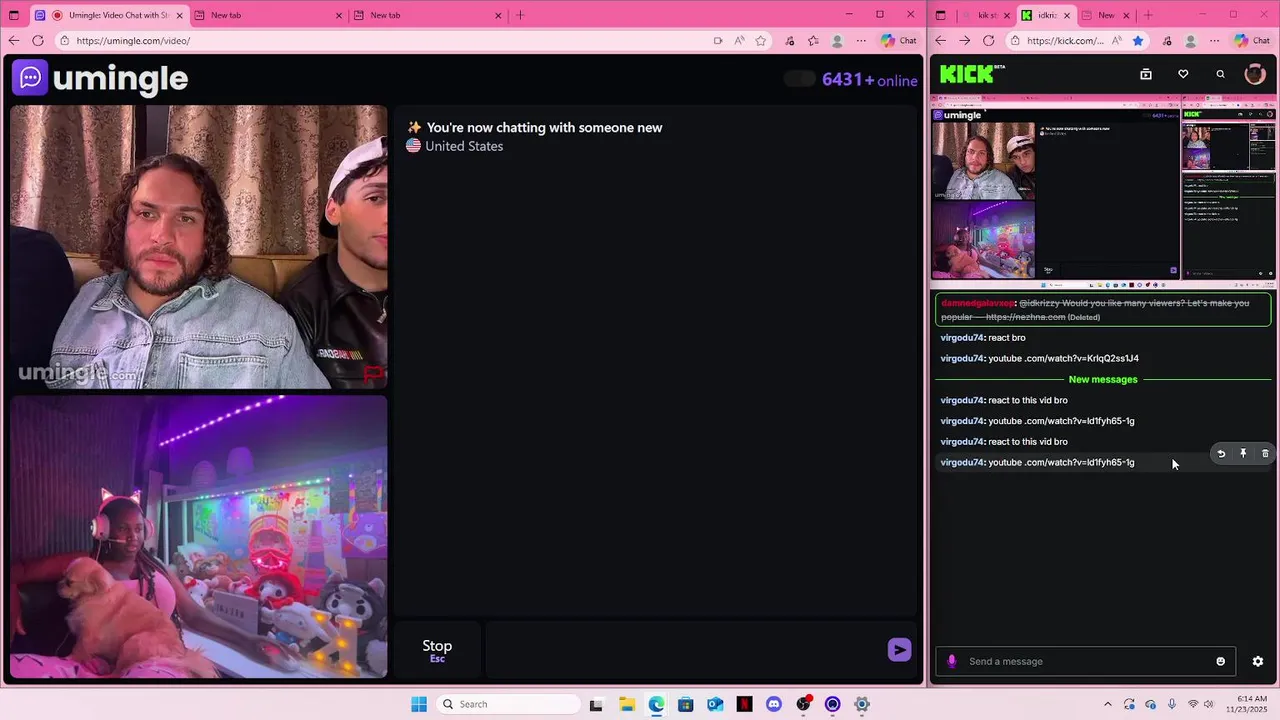The height and width of the screenshot is (720, 1280).
Task: Open the favorites list in the left browser toolbar
Action: tap(813, 41)
